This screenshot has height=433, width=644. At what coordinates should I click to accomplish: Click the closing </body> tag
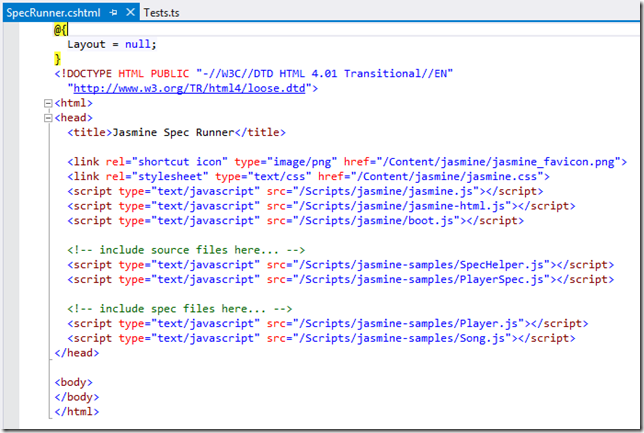click(77, 397)
